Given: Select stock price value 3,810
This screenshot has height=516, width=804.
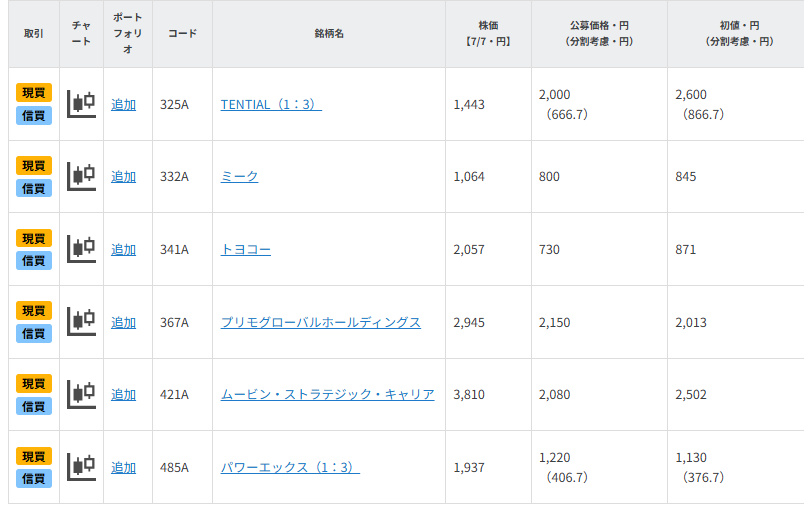Looking at the screenshot, I should click(469, 395).
